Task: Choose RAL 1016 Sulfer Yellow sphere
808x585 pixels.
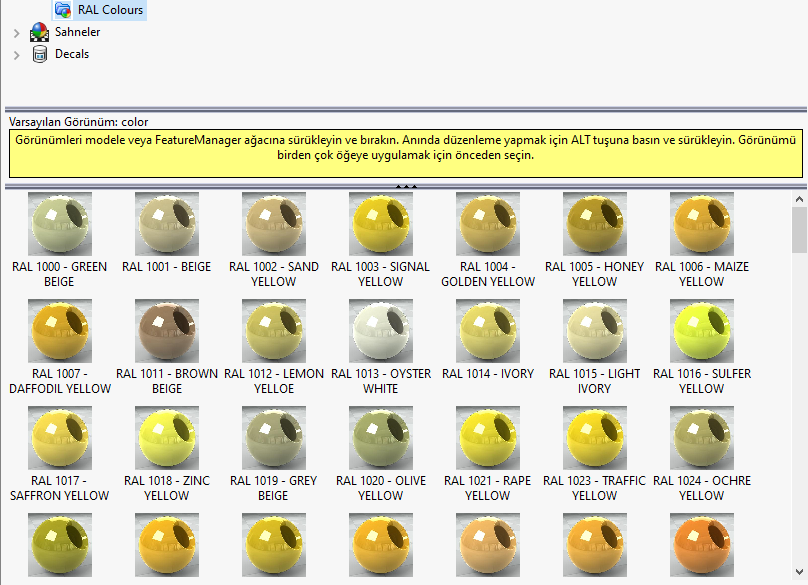Action: pyautogui.click(x=701, y=331)
